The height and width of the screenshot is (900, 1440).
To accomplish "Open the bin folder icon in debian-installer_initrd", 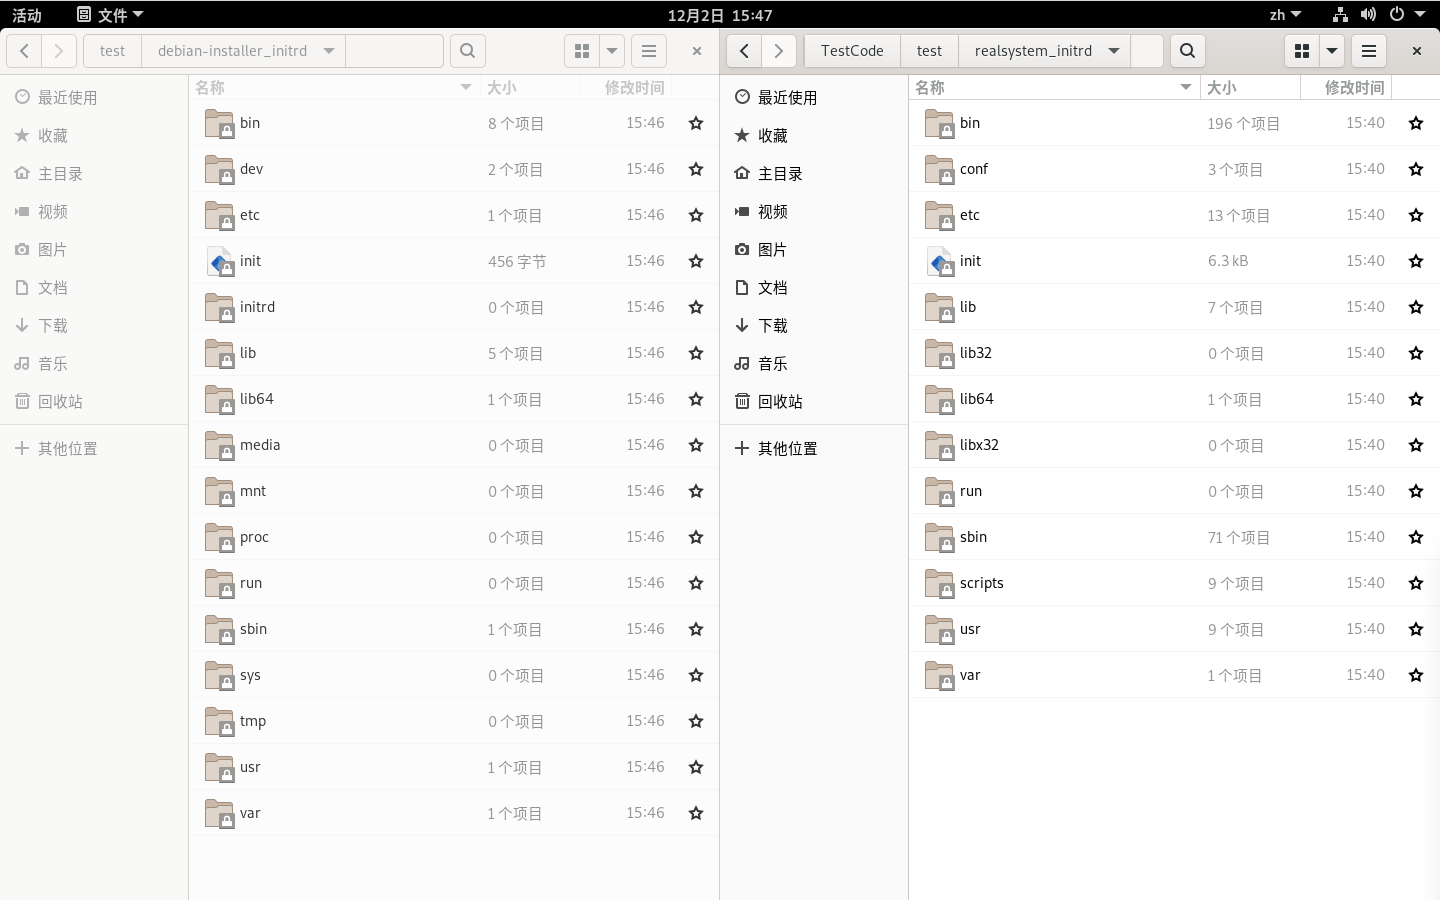I will tap(219, 123).
